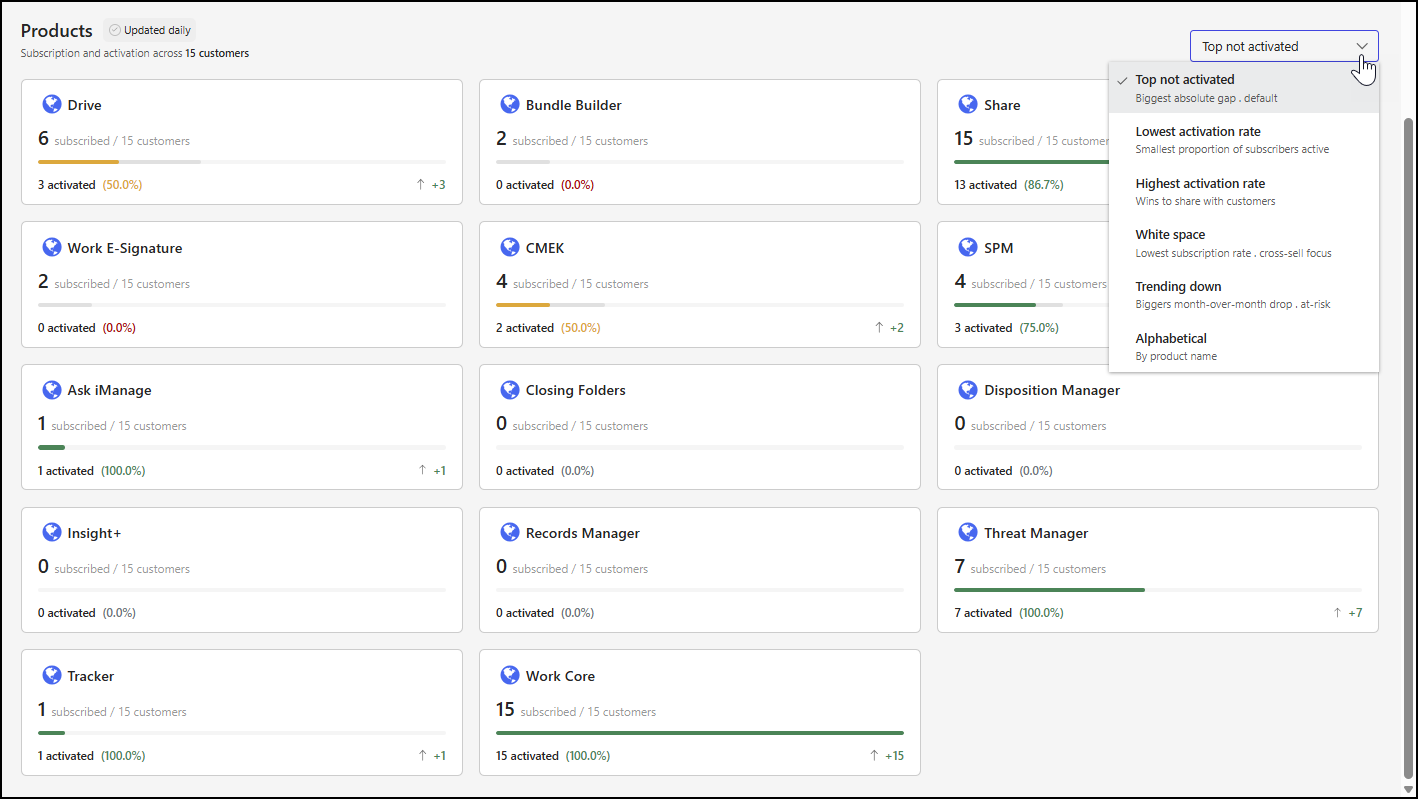Click '(50.0%)' on CMEK card
1418x799 pixels.
pos(581,328)
